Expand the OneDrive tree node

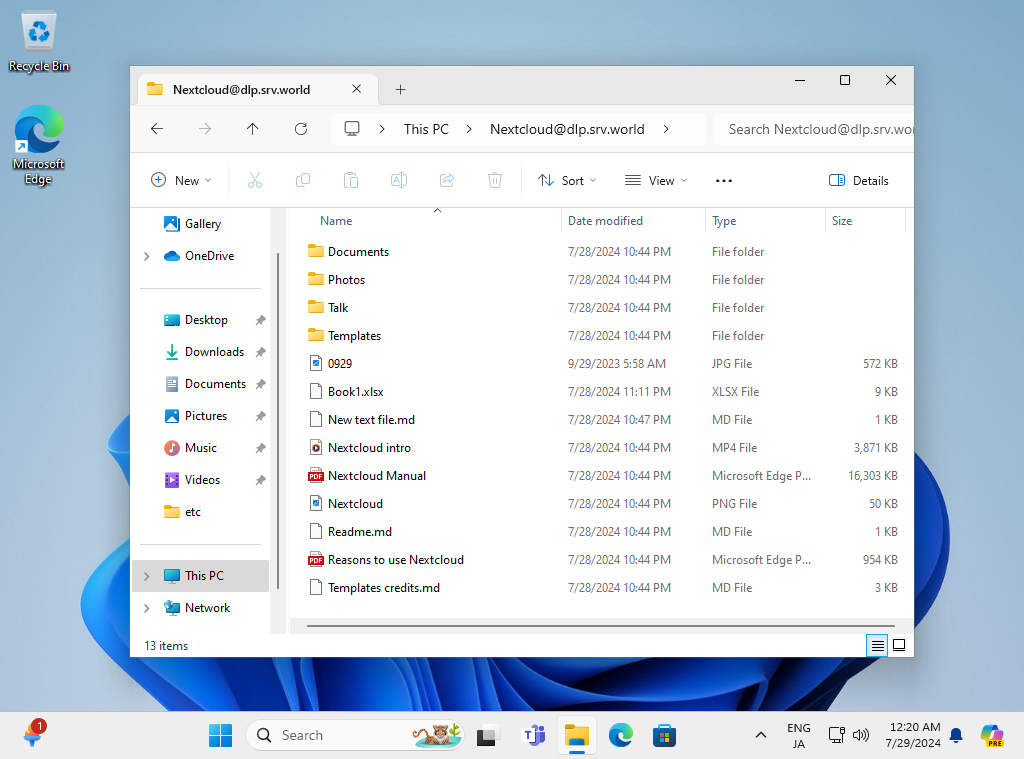(x=147, y=256)
